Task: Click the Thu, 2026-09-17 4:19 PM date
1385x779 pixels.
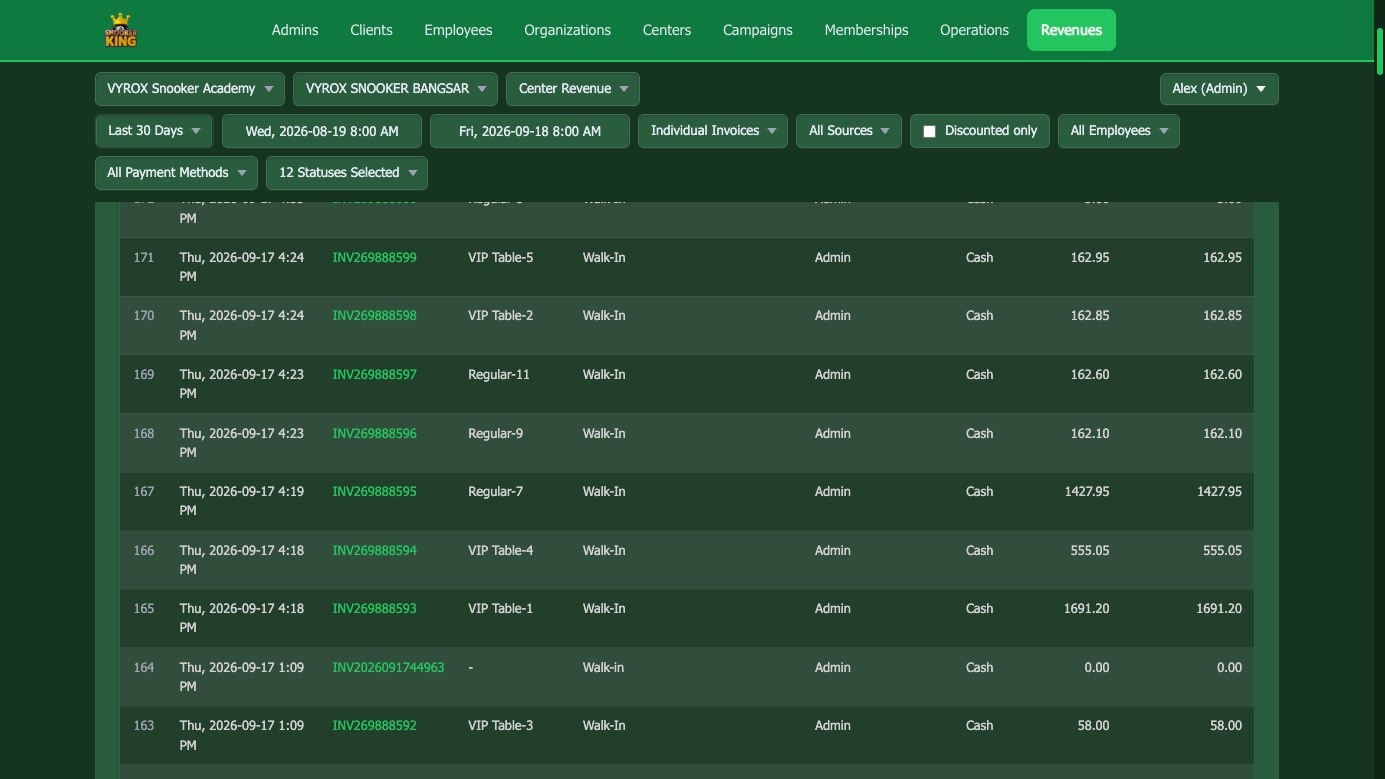Action: click(x=241, y=501)
